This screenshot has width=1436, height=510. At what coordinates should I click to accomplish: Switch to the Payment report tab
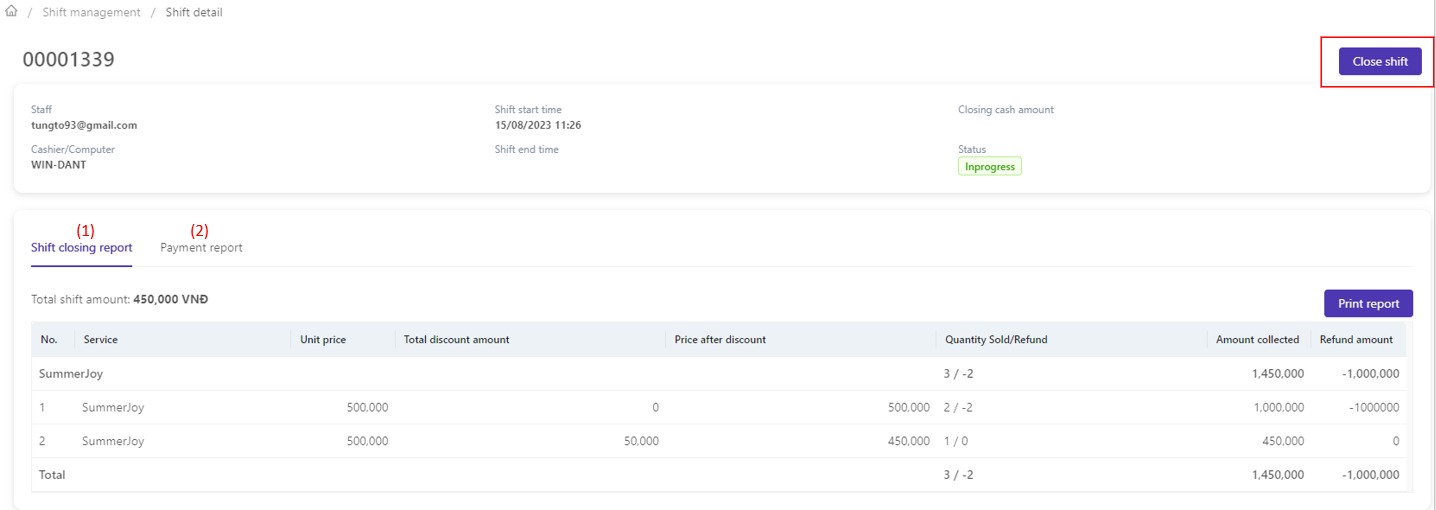201,248
